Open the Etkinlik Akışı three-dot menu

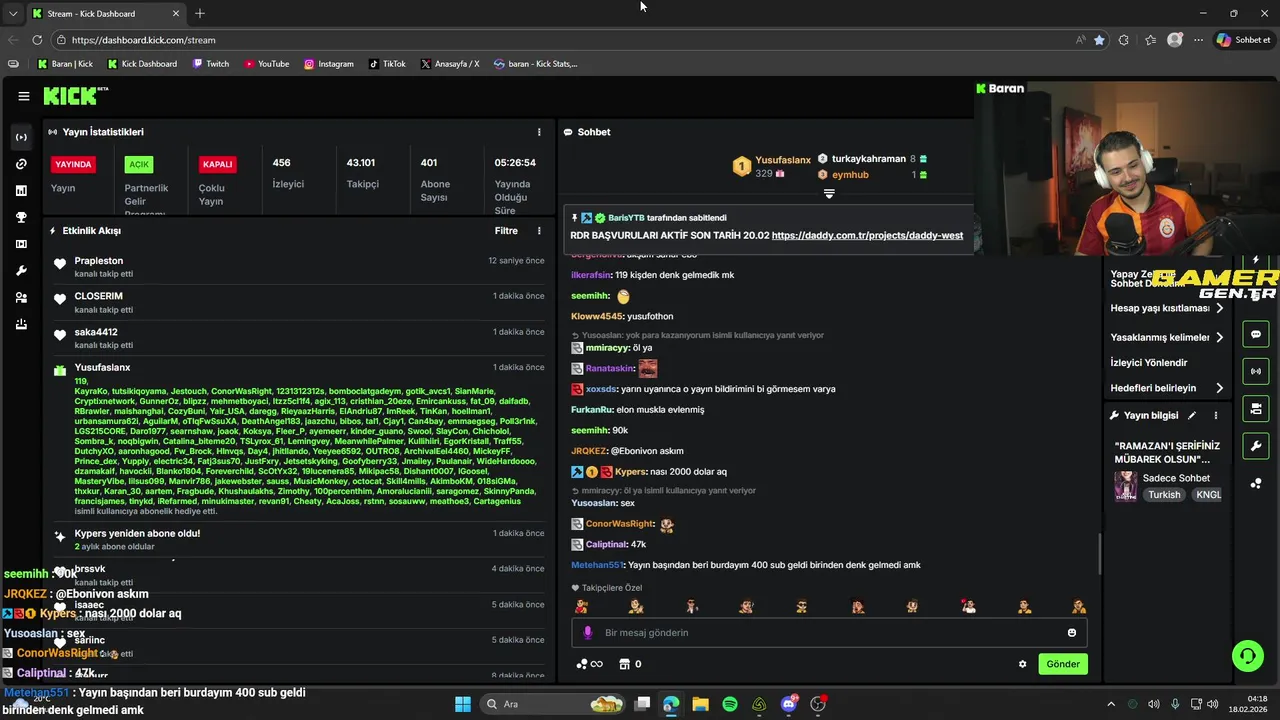pos(539,230)
